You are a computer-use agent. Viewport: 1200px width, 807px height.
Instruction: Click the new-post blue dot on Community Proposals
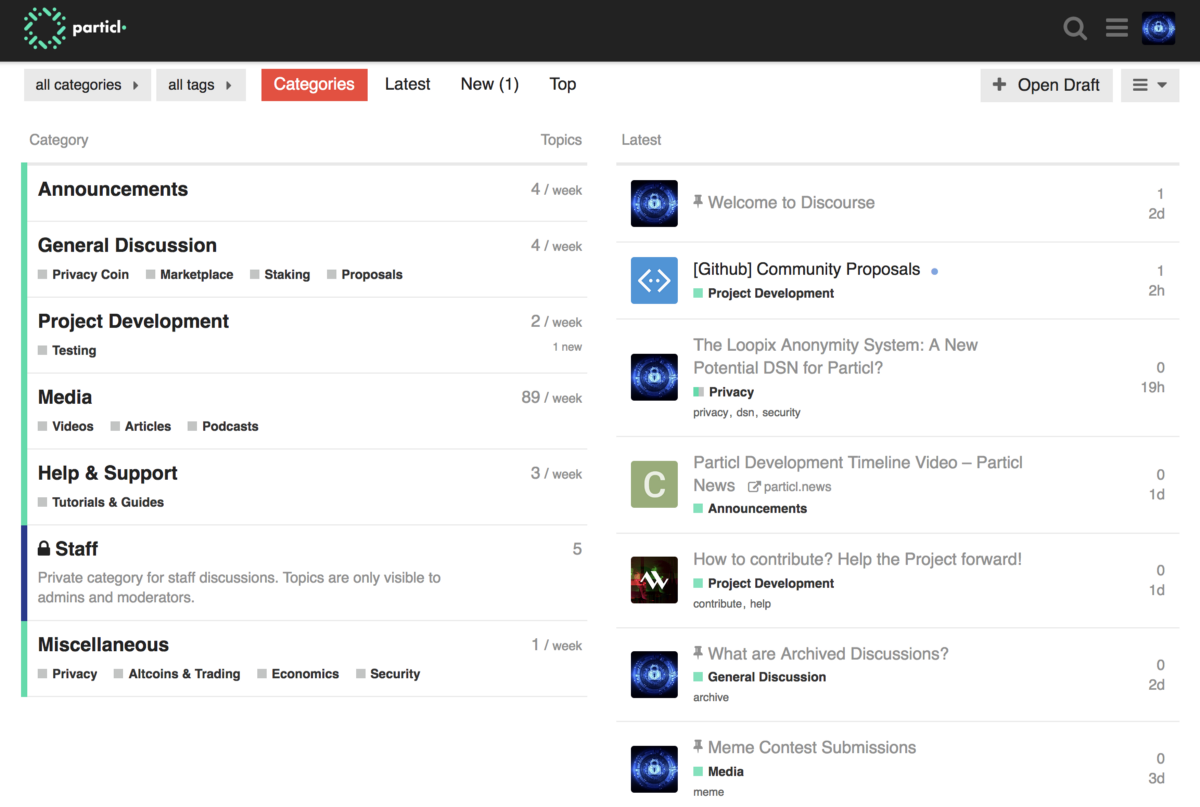point(934,271)
